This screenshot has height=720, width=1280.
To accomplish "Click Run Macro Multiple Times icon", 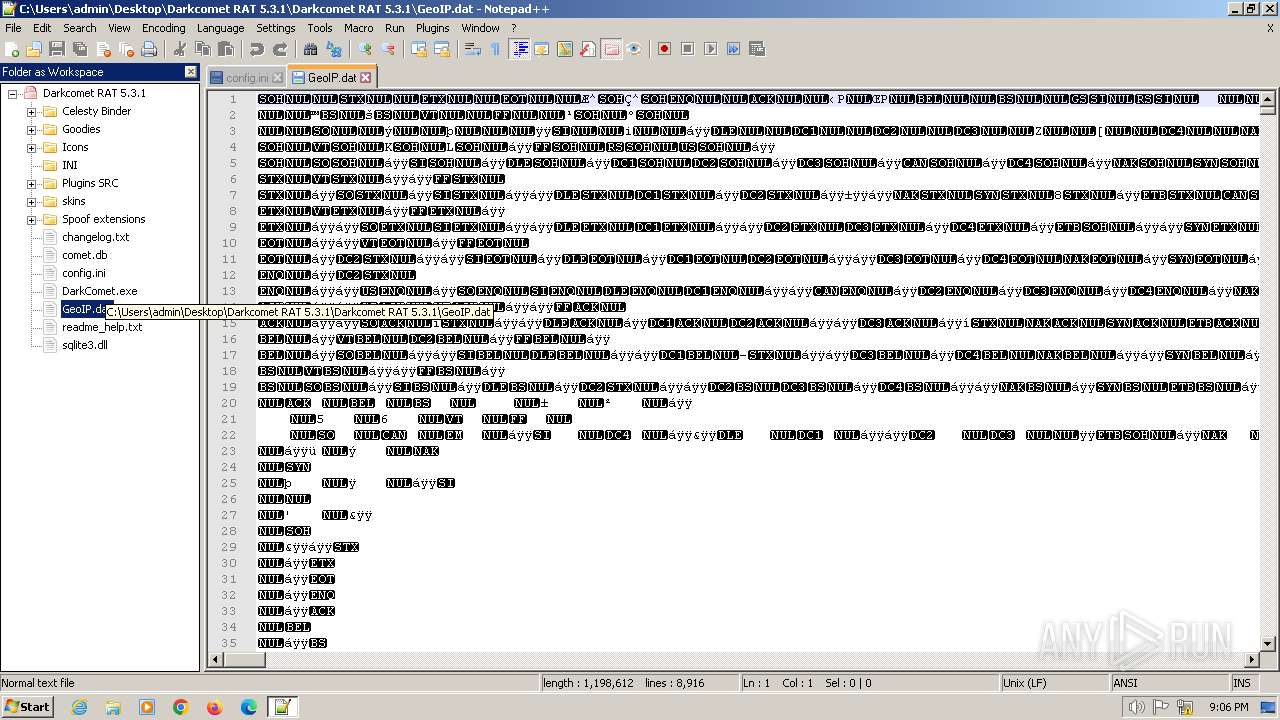I will click(x=733, y=49).
